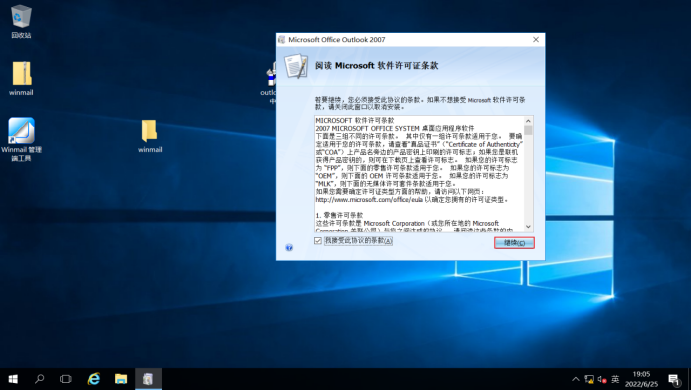691x390 pixels.
Task: Open taskbar search
Action: pyautogui.click(x=40, y=379)
